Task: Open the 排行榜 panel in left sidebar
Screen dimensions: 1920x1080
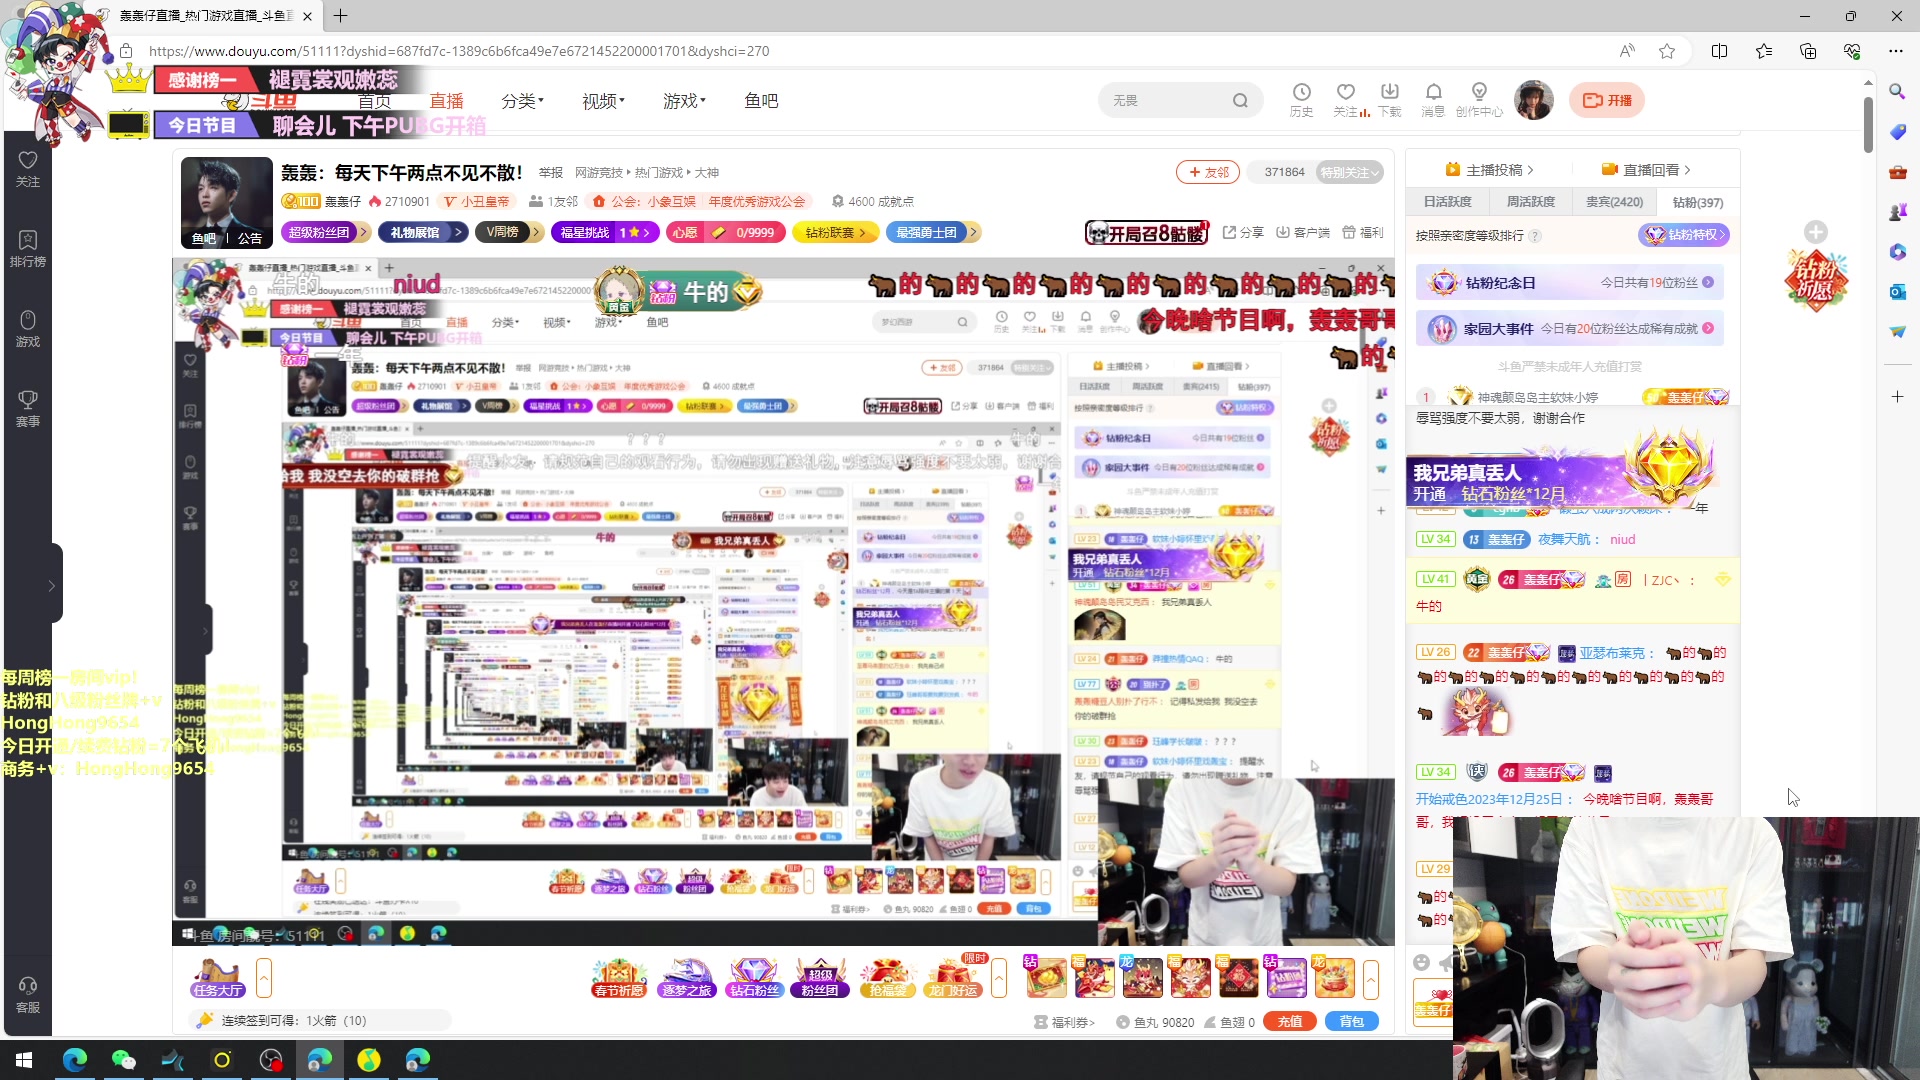Action: coord(27,245)
